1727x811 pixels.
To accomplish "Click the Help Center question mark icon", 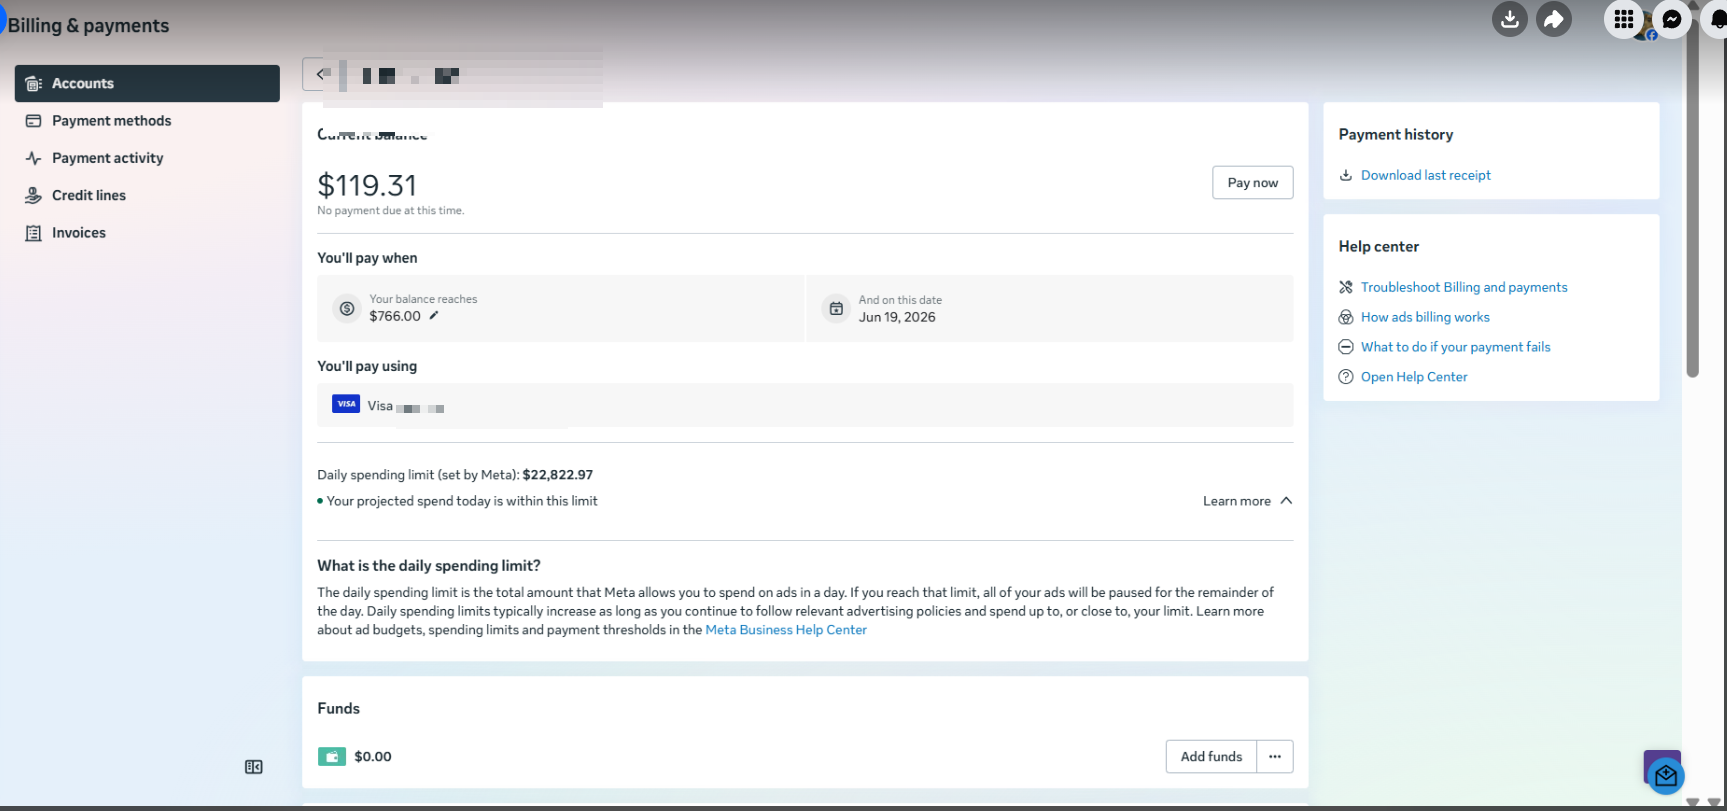I will (x=1346, y=377).
